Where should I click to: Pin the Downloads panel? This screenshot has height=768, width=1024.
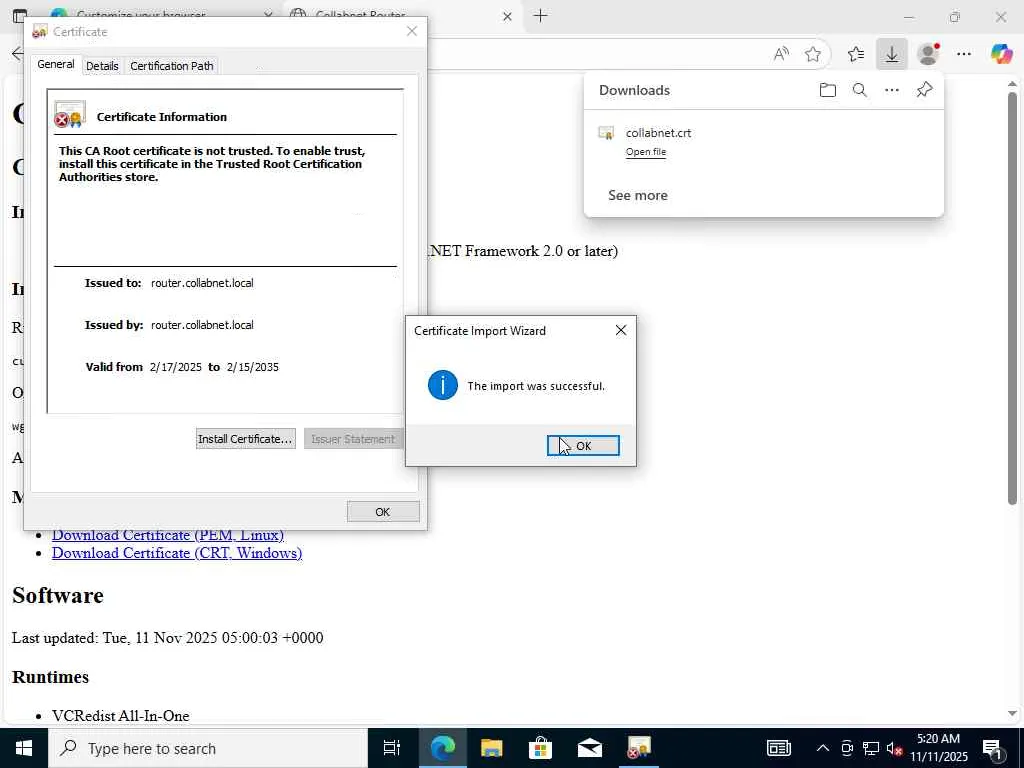[924, 89]
